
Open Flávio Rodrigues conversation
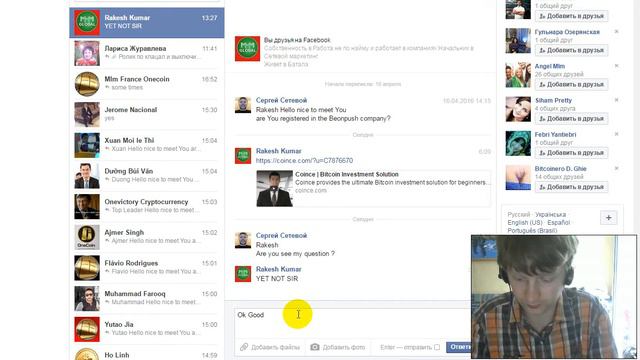(x=147, y=267)
